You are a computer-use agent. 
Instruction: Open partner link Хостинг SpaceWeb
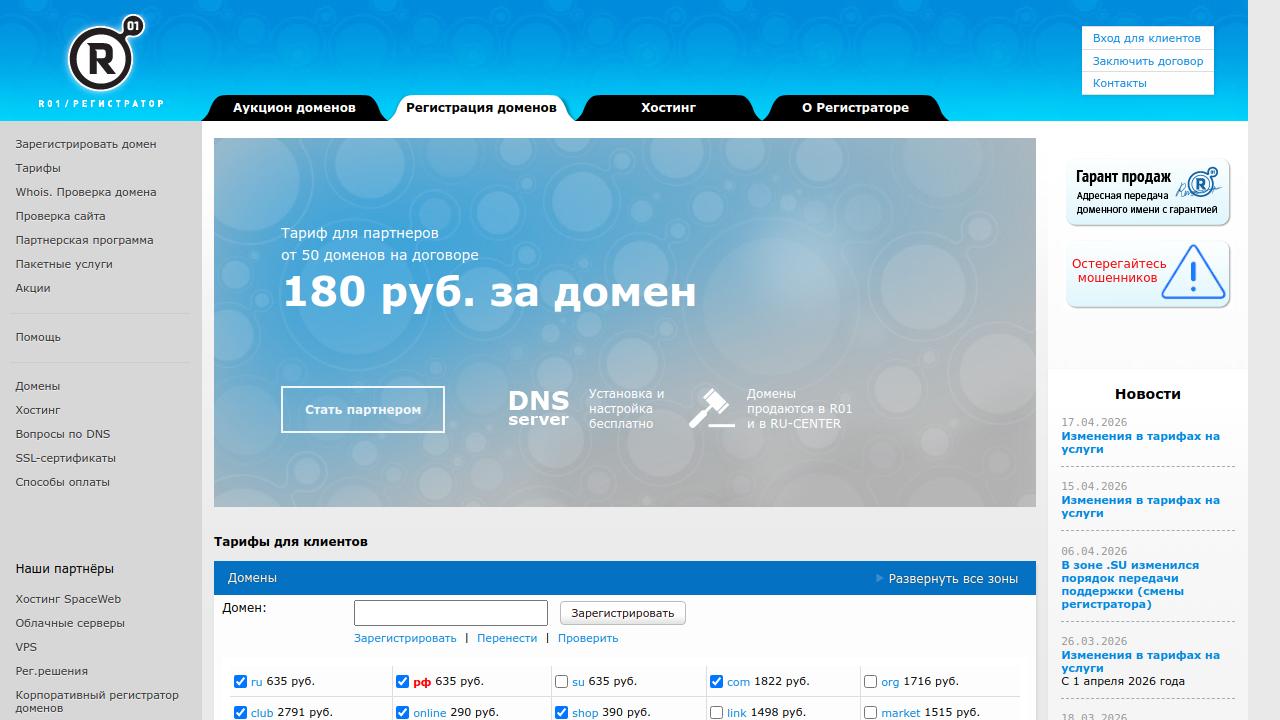point(68,599)
